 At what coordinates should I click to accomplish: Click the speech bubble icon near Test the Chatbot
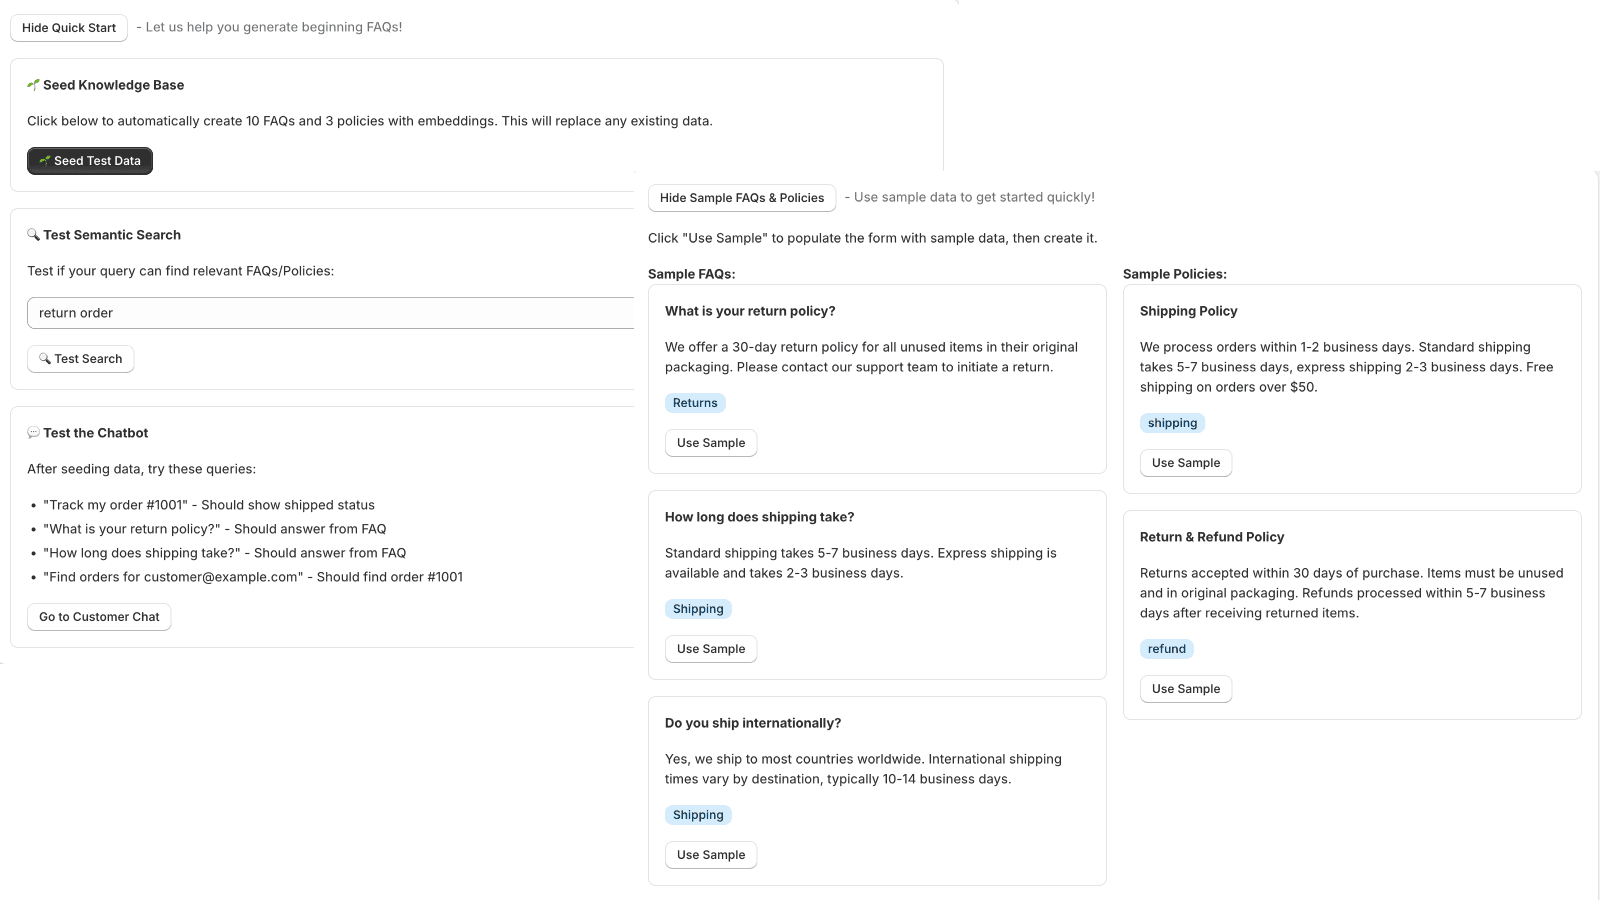pyautogui.click(x=33, y=432)
